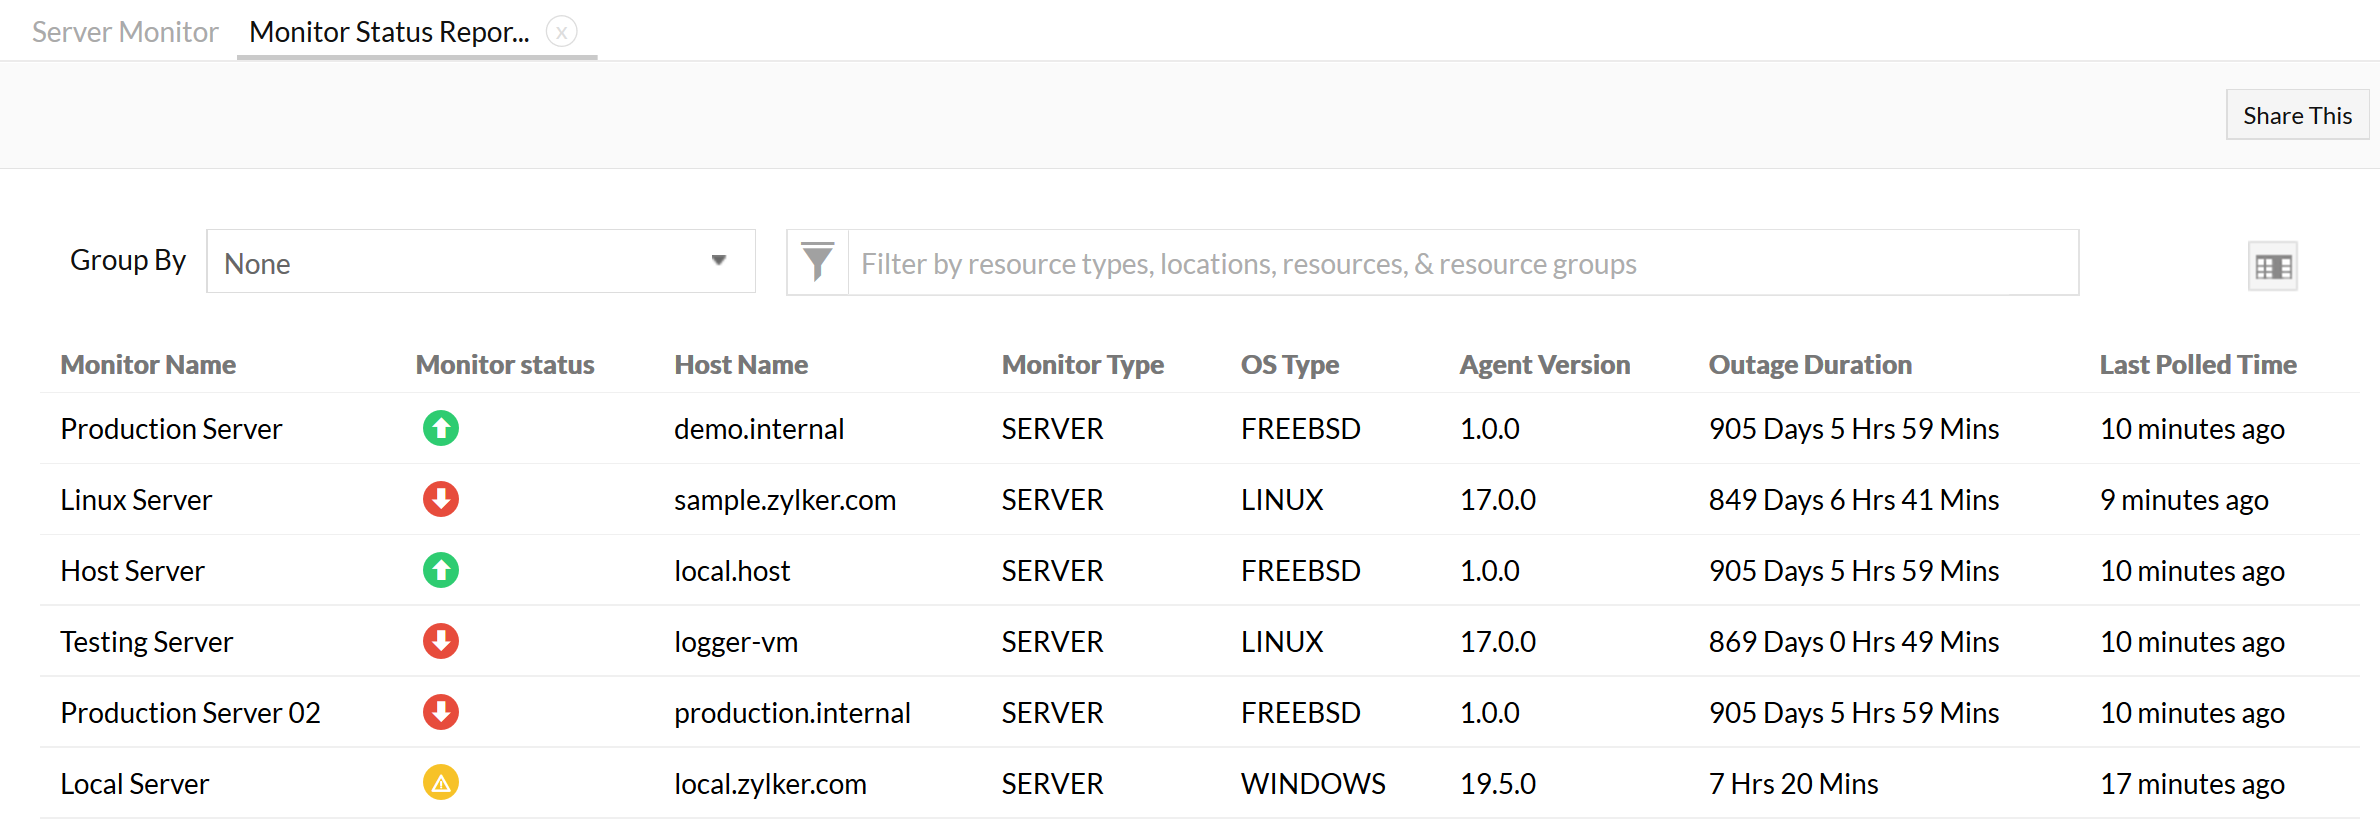Close the Monitor Status Report tab

coord(562,32)
